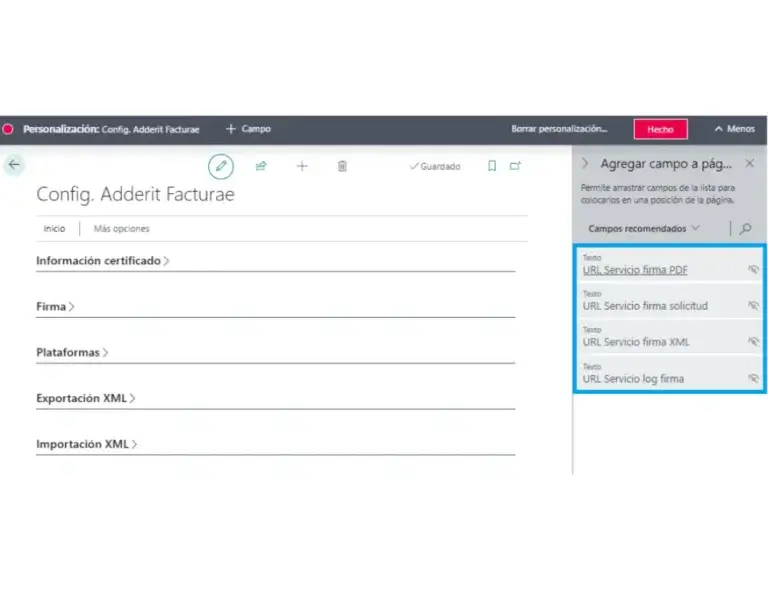Expand the Información certificado section
768x590 pixels.
(x=102, y=261)
